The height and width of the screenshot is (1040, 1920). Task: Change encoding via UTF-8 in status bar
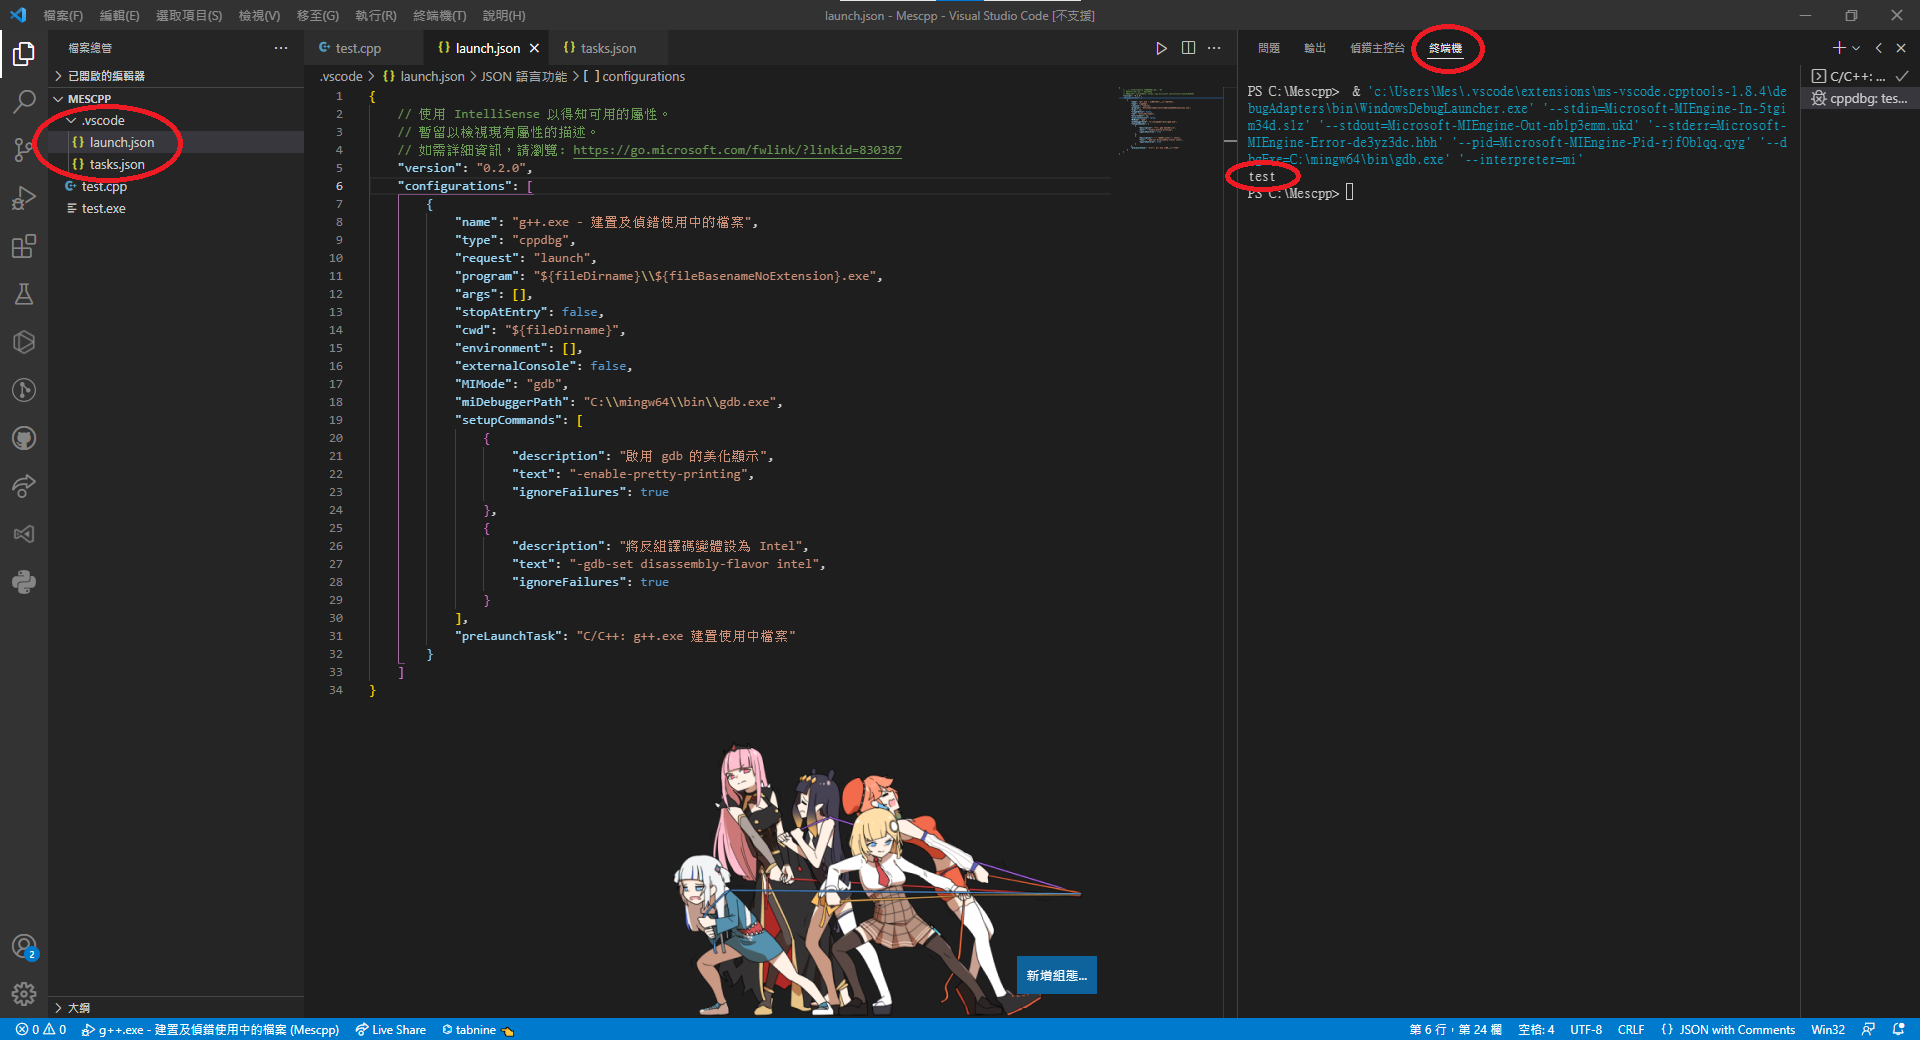[x=1586, y=1029]
